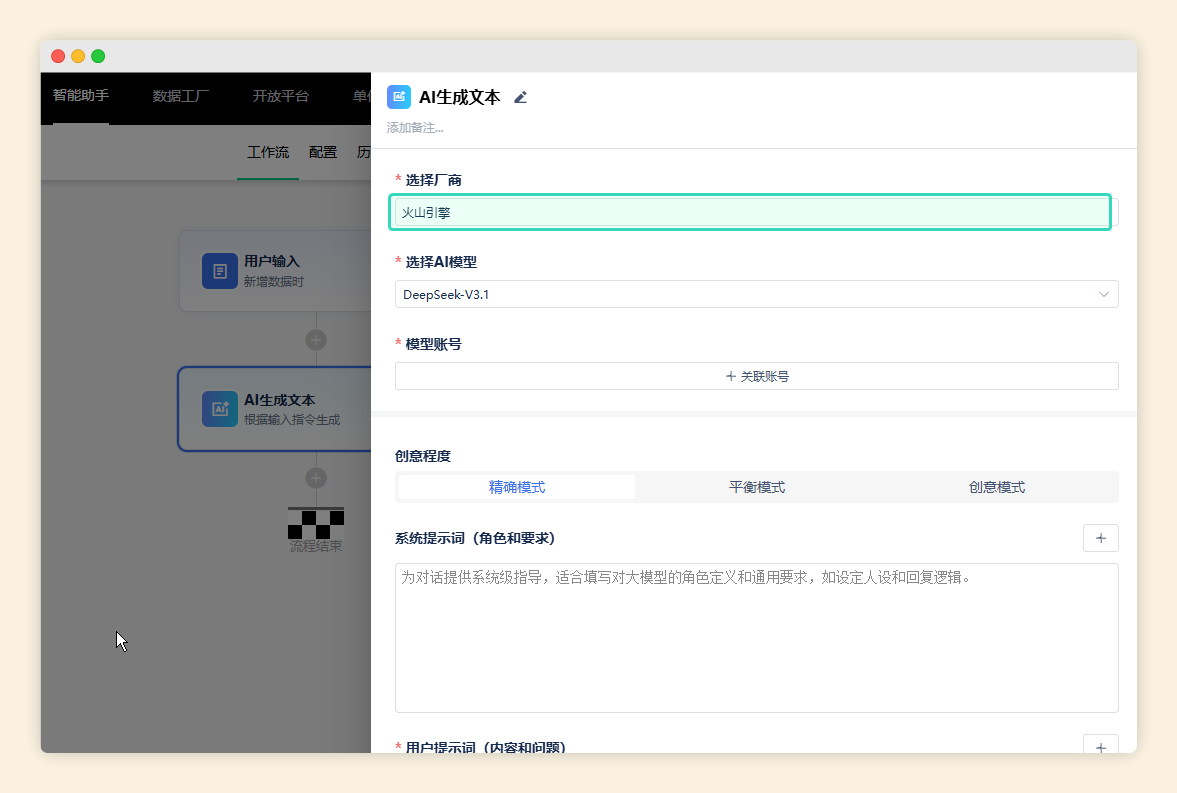Click the 用户输入 node document icon
This screenshot has width=1177, height=793.
coord(219,271)
